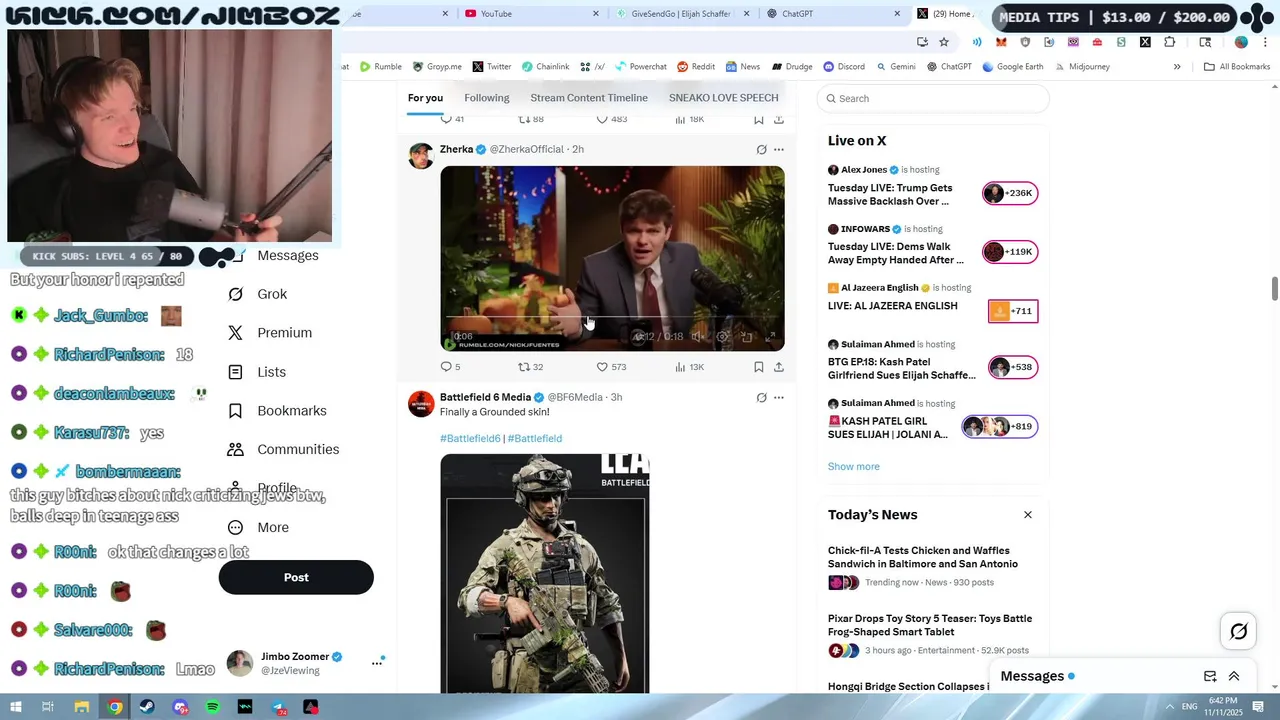This screenshot has height=720, width=1280.
Task: Compose a new message in Messages drawer
Action: coord(1210,676)
